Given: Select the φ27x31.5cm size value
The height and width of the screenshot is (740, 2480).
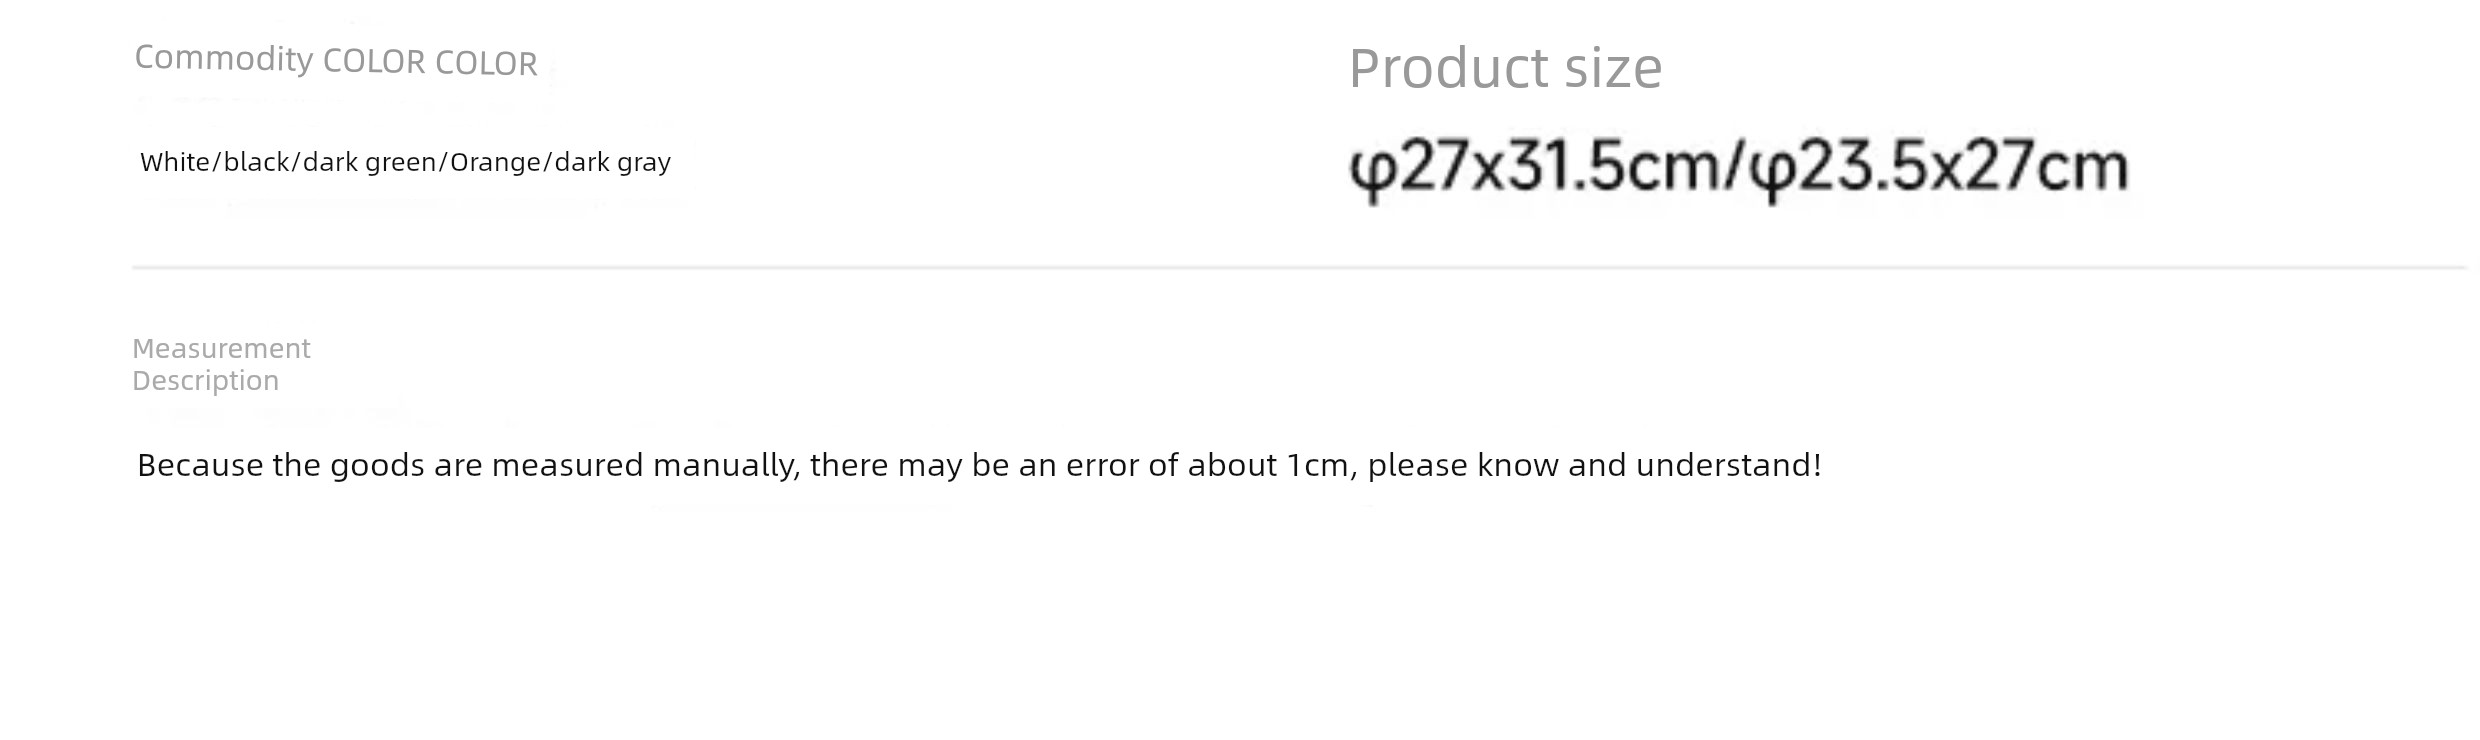Looking at the screenshot, I should tap(1533, 167).
